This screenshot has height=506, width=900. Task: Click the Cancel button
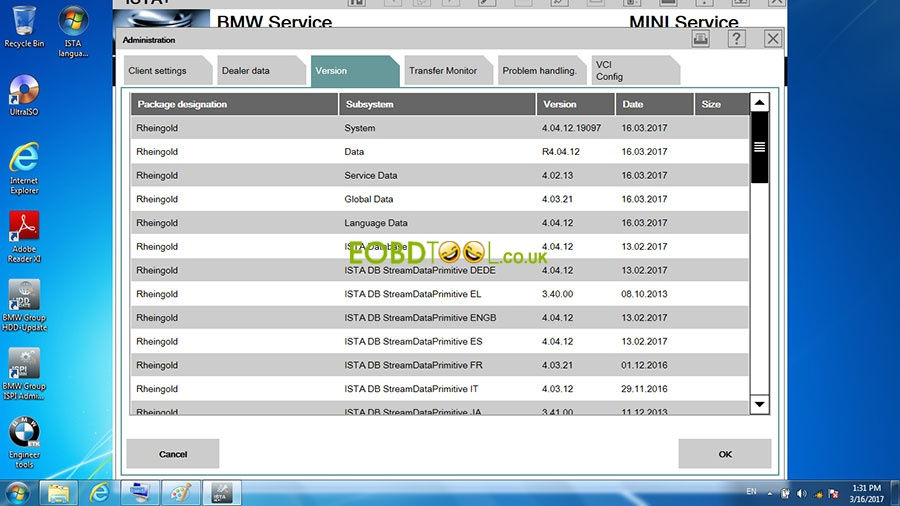point(173,454)
